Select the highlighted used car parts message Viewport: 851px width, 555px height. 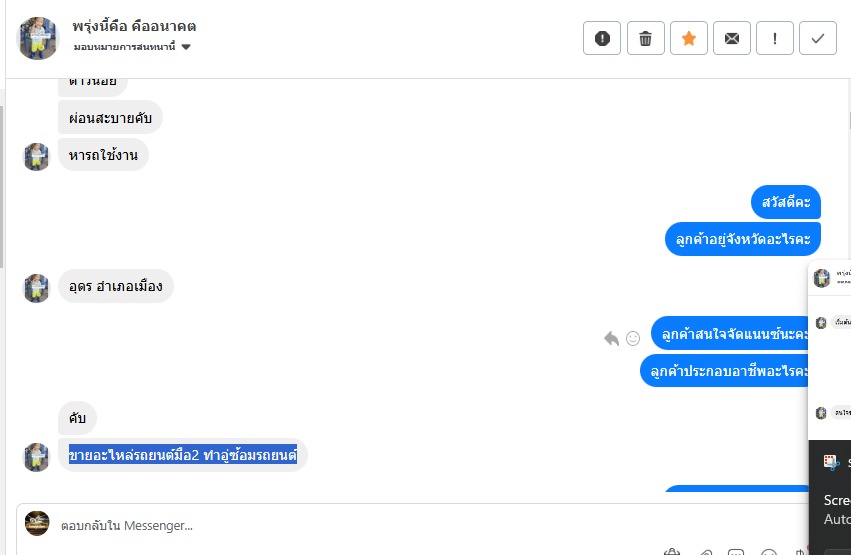click(182, 455)
